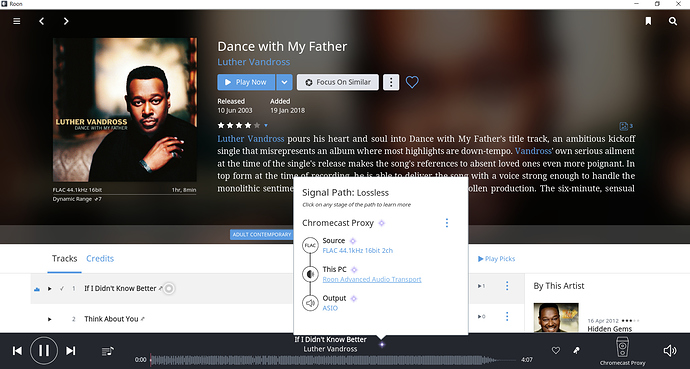Image resolution: width=690 pixels, height=369 pixels.
Task: Set the album rating using the stars
Action: click(x=239, y=125)
